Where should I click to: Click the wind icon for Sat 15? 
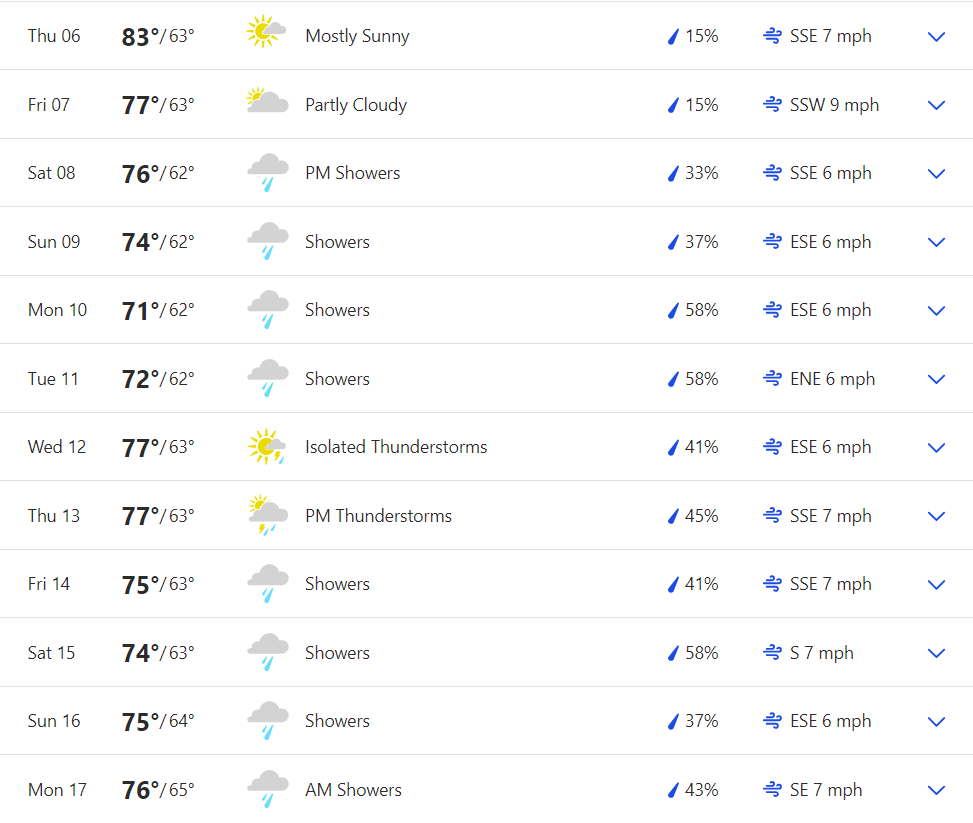point(772,653)
